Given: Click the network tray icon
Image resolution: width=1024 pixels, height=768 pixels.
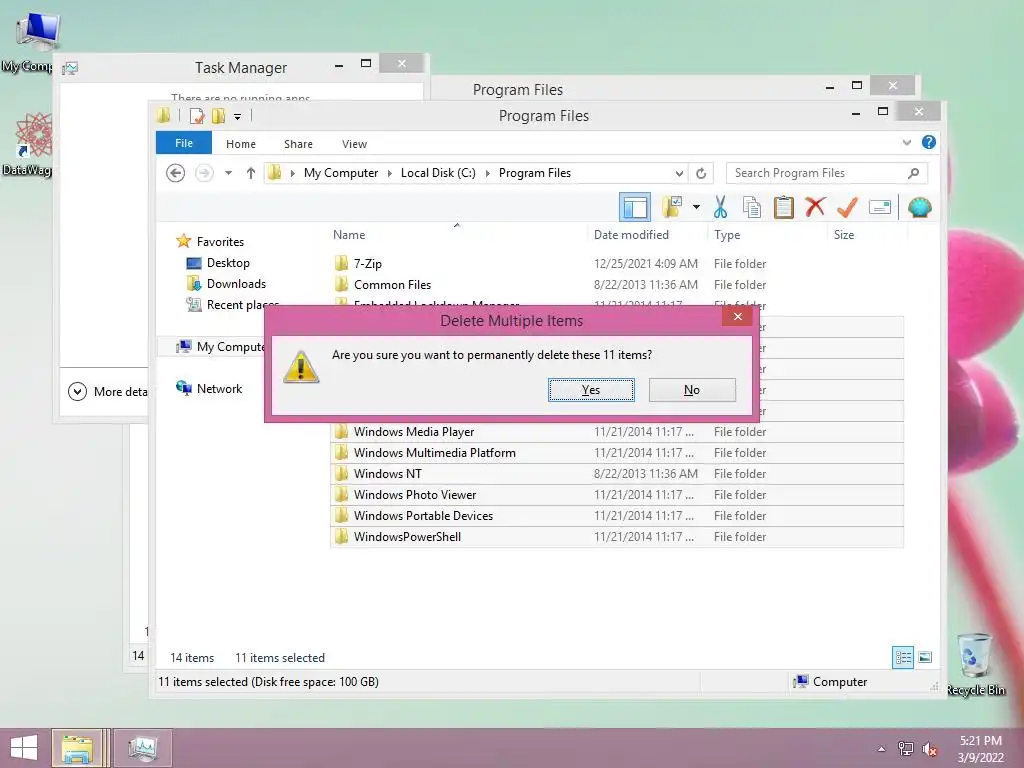Looking at the screenshot, I should tap(905, 748).
